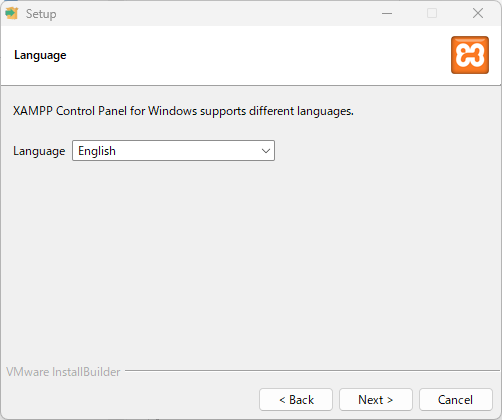
Task: Click the Setup installer icon in title bar
Action: (x=12, y=13)
